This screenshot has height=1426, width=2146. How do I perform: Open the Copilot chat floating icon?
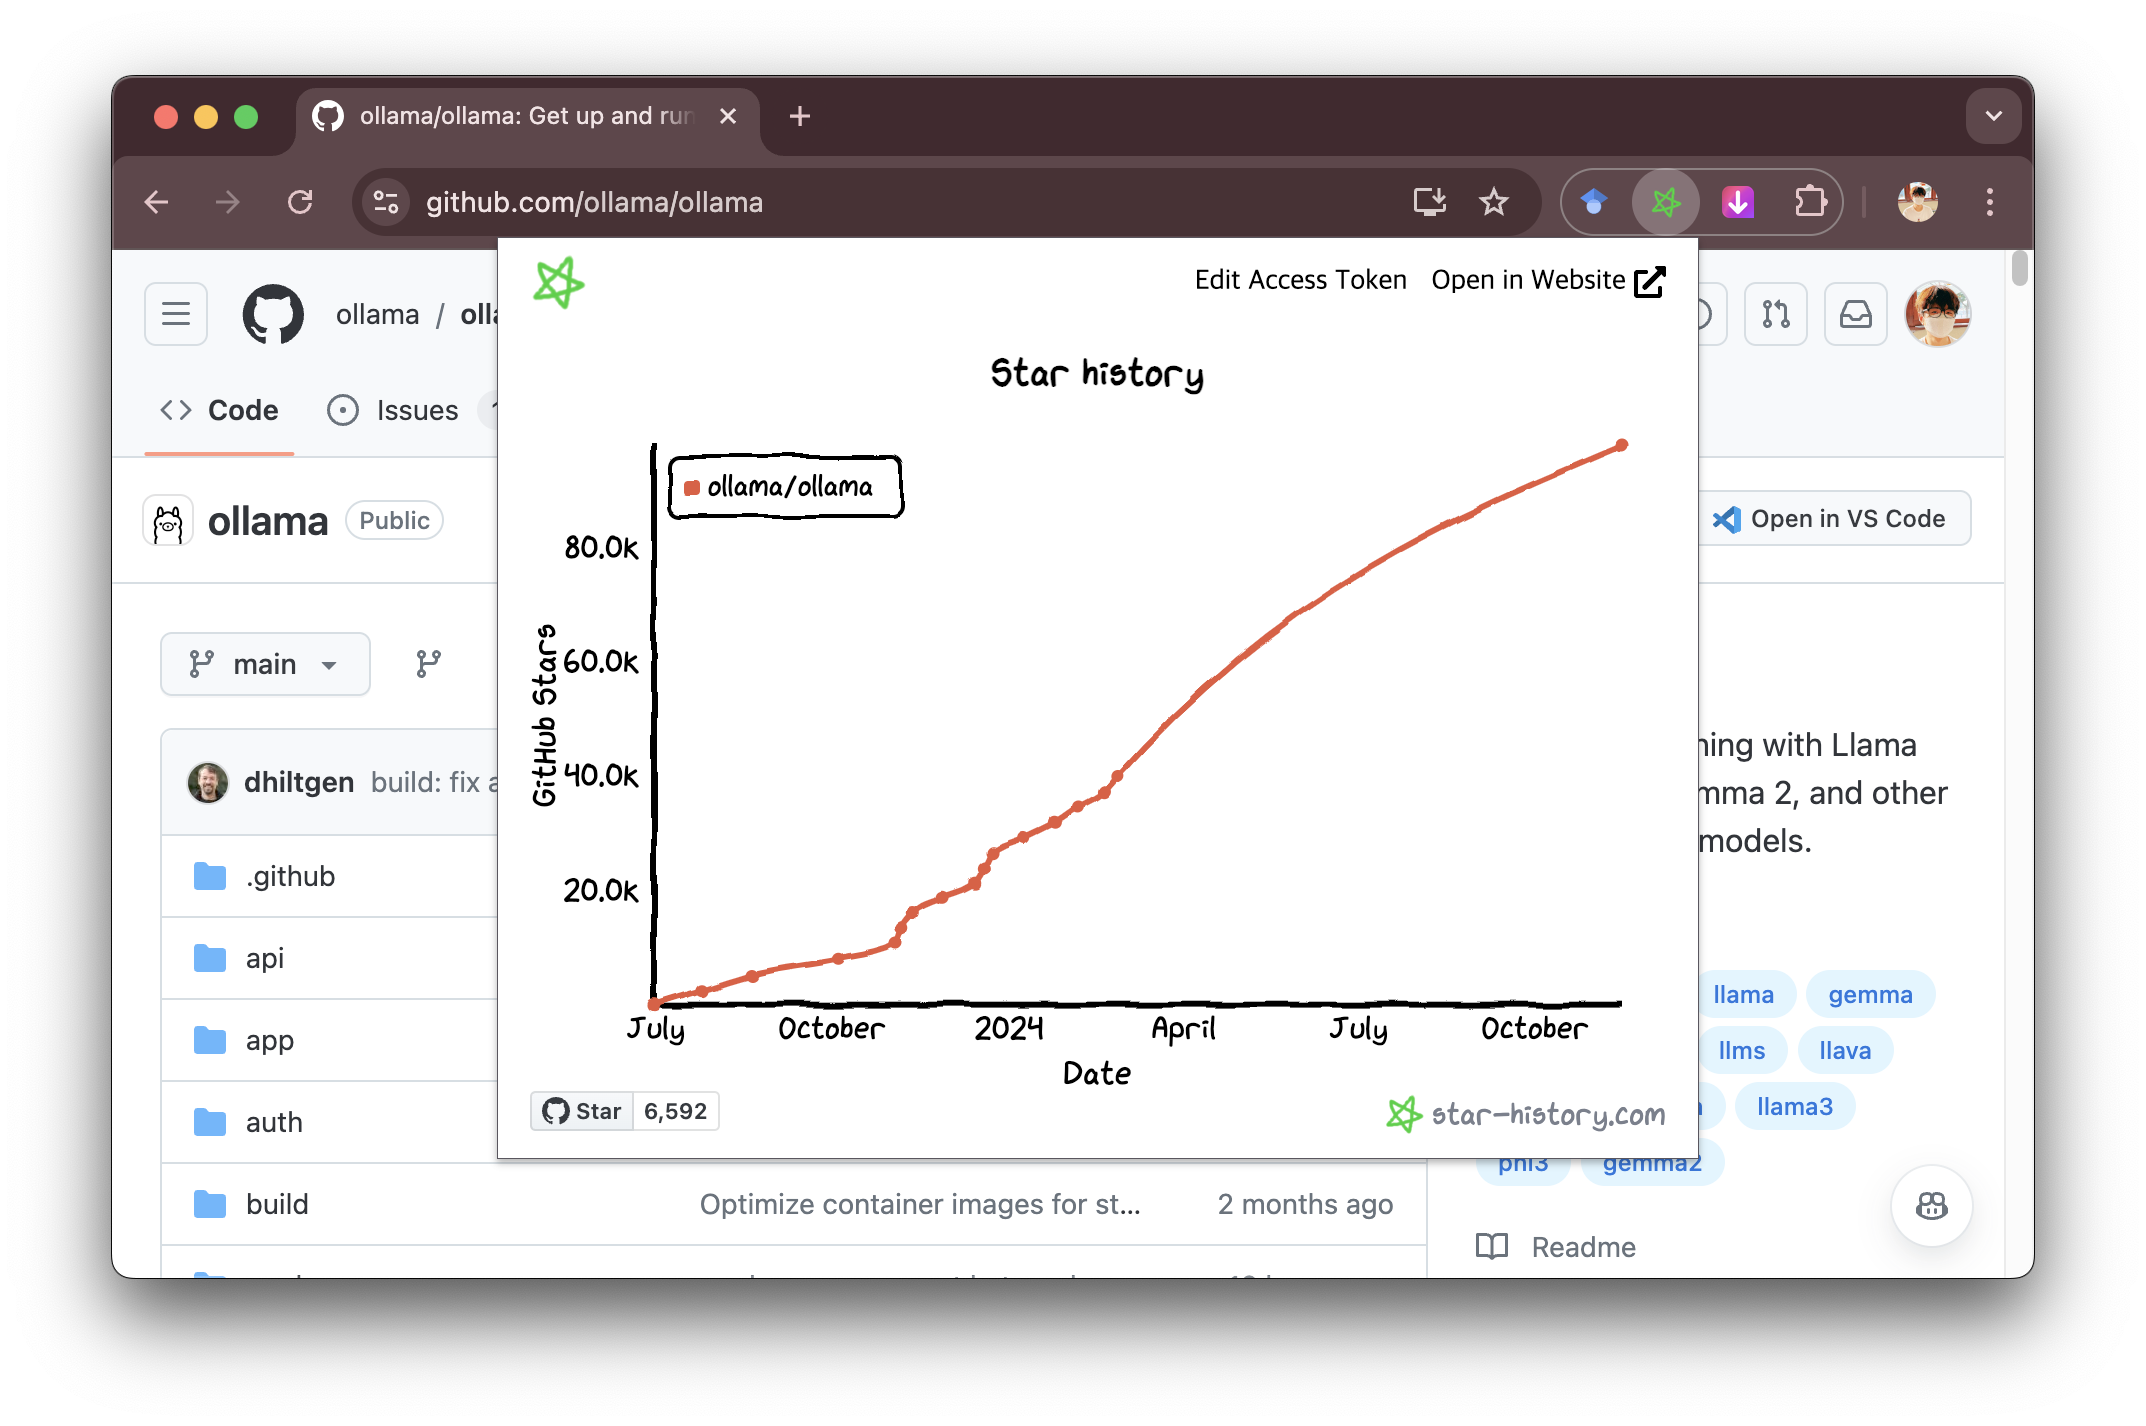pyautogui.click(x=1931, y=1206)
